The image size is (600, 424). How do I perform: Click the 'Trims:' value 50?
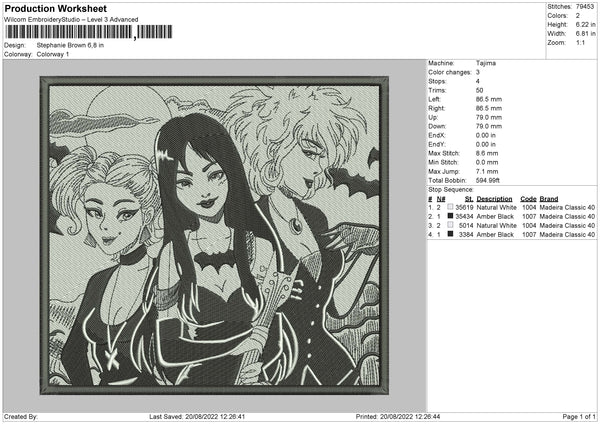click(479, 90)
